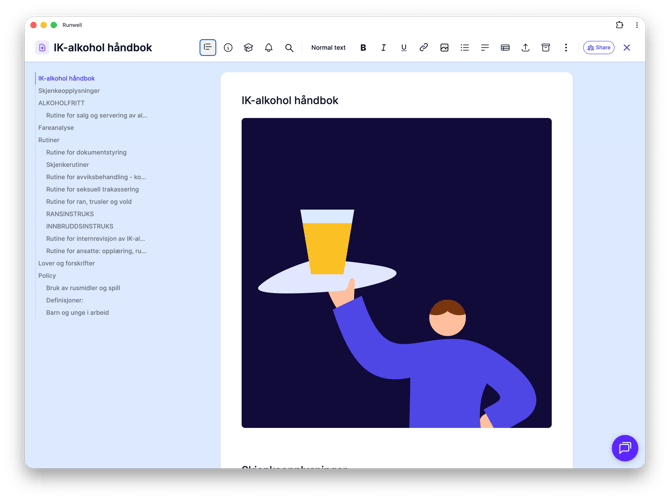Viewport: 670px width, 501px height.
Task: Jump to RANSINSTRUKS
Action: click(x=70, y=214)
